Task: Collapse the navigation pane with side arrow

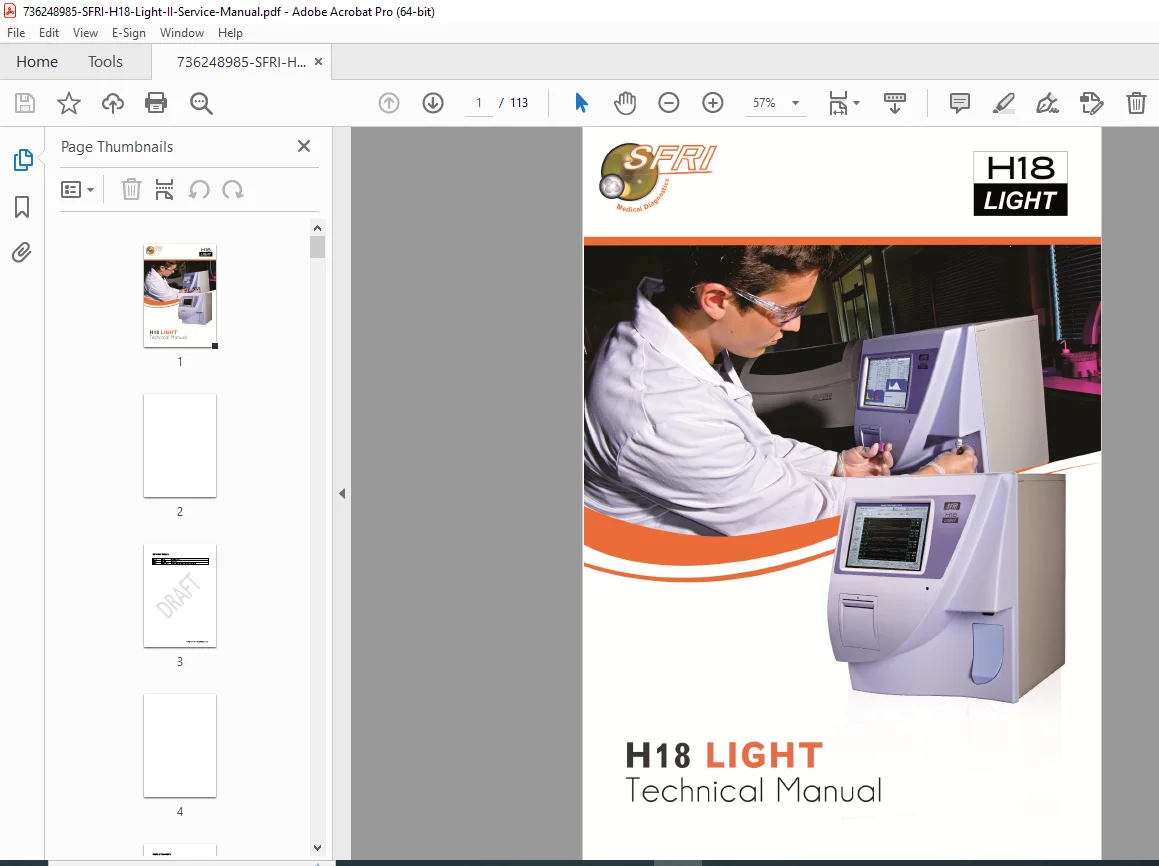Action: (341, 494)
